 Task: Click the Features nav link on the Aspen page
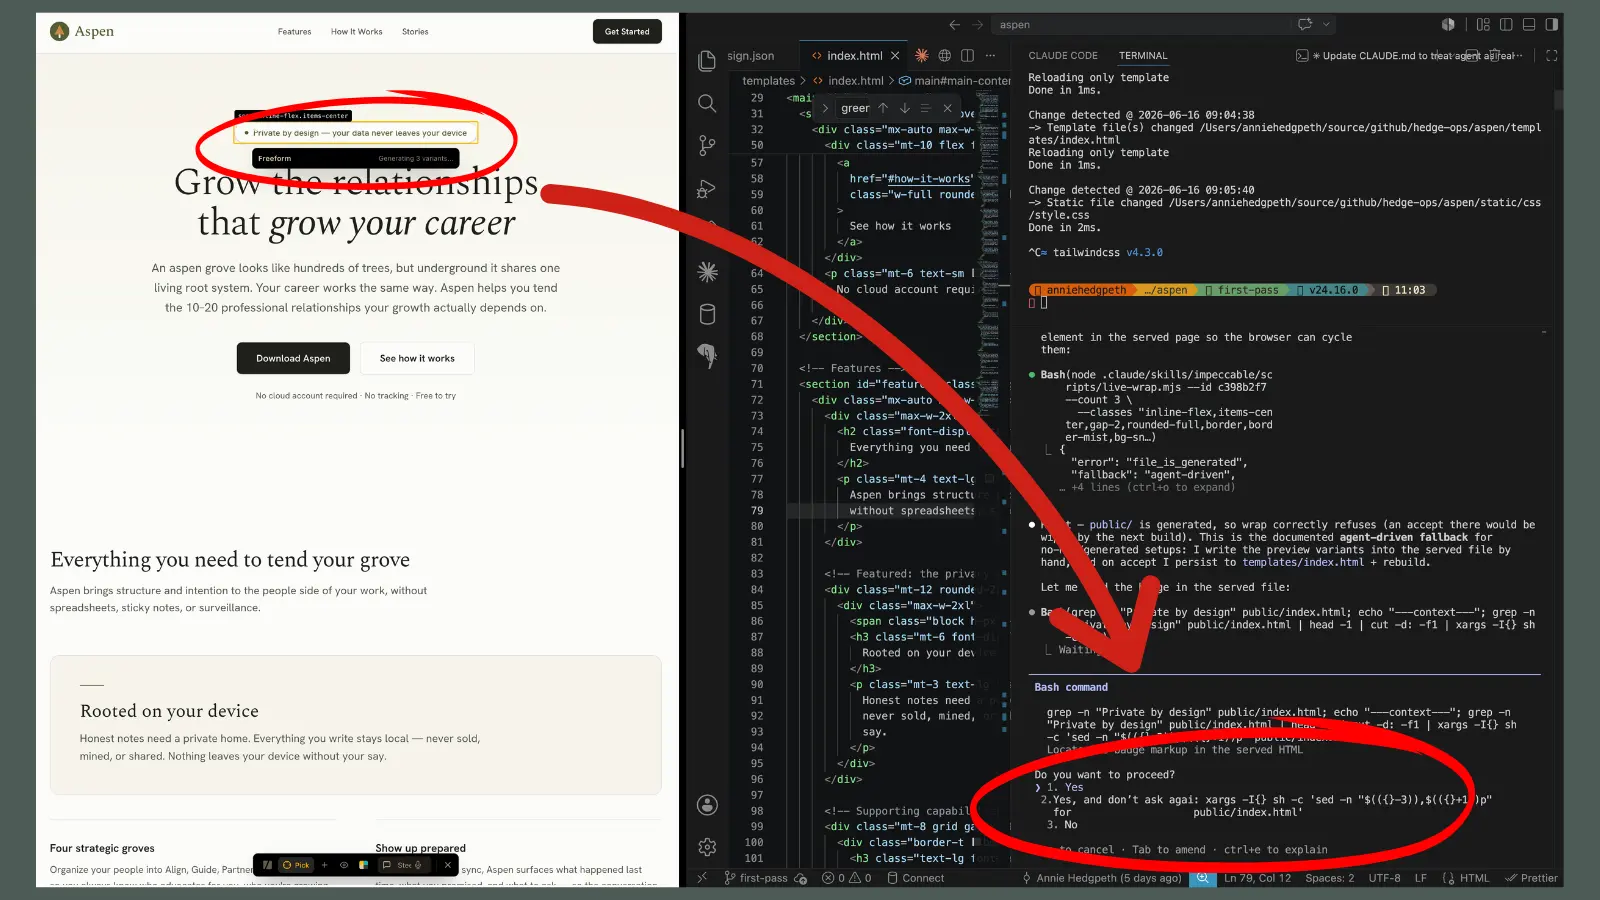294,32
